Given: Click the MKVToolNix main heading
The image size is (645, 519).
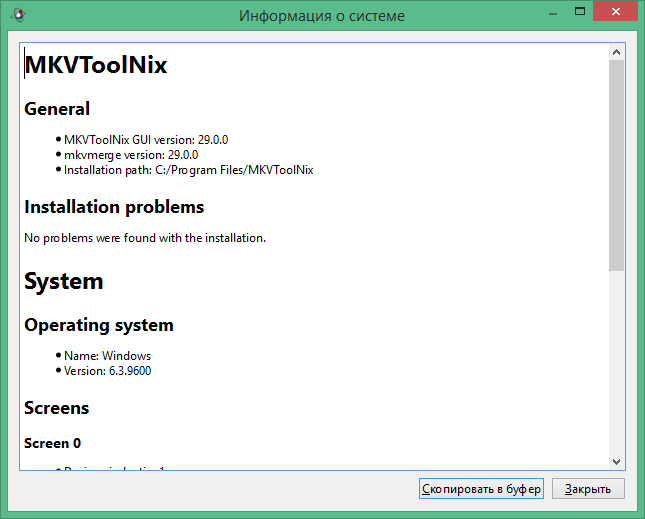Looking at the screenshot, I should coord(96,65).
